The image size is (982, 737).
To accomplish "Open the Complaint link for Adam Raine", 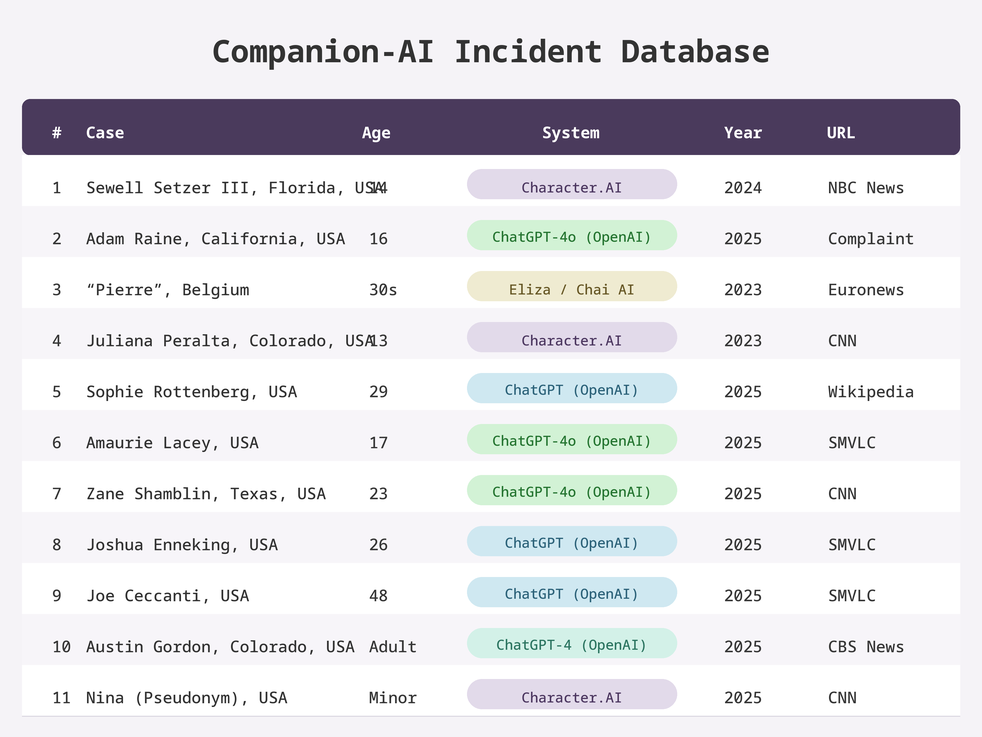I will tap(871, 239).
